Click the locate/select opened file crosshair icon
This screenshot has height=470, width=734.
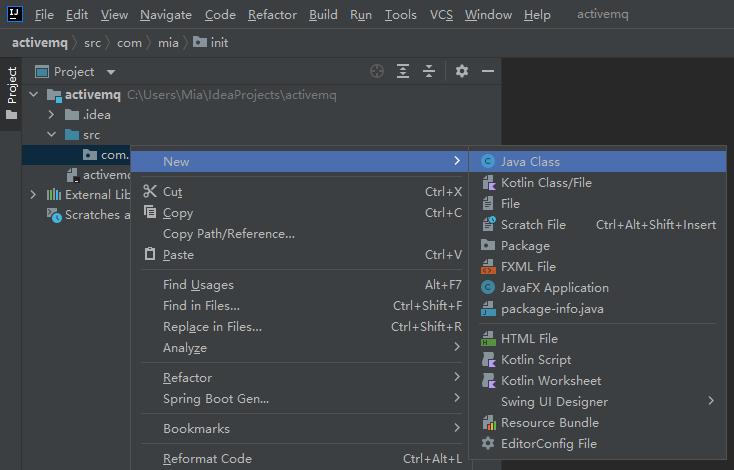(x=377, y=71)
